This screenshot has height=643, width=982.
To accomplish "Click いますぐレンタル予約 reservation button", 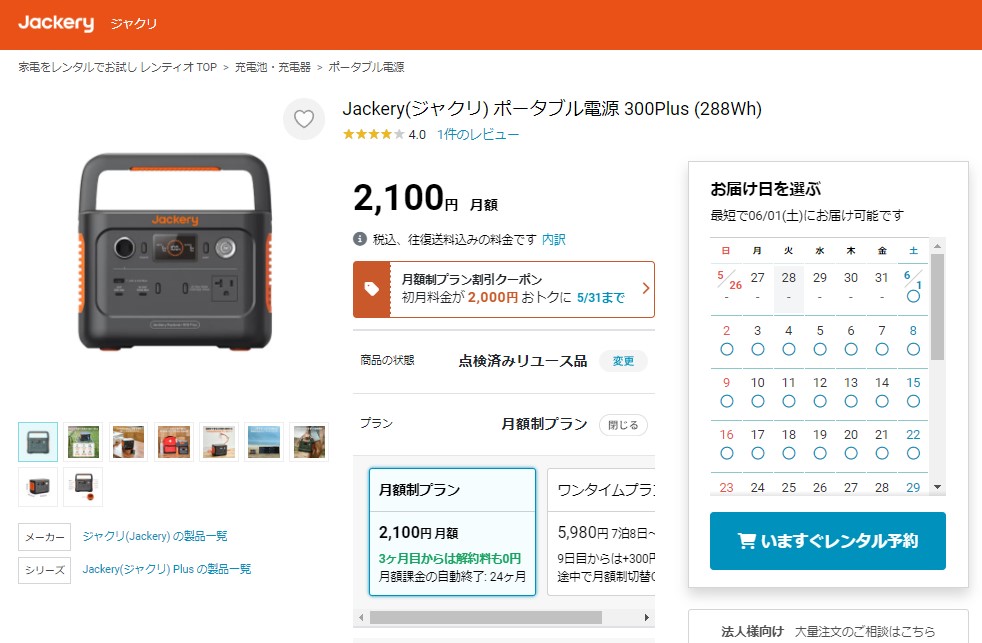I will pyautogui.click(x=827, y=541).
